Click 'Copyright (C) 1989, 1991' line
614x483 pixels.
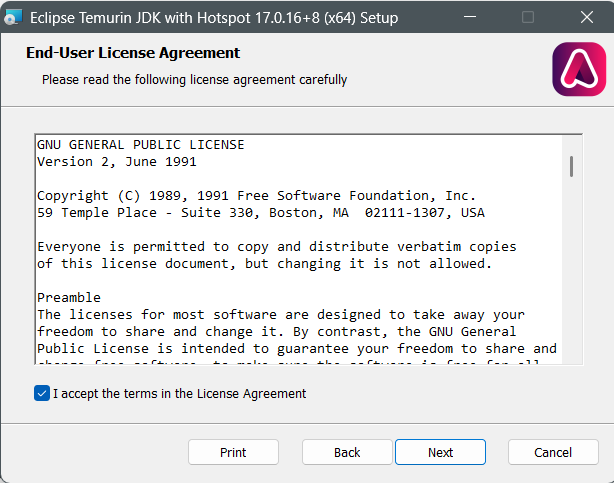(x=256, y=195)
